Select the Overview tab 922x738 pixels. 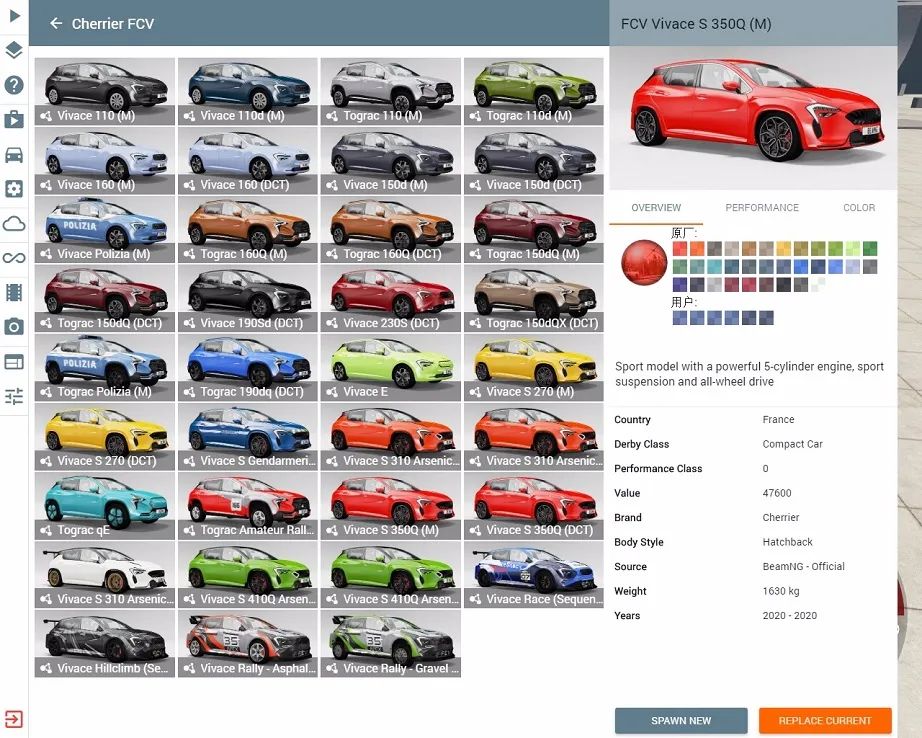coord(656,208)
